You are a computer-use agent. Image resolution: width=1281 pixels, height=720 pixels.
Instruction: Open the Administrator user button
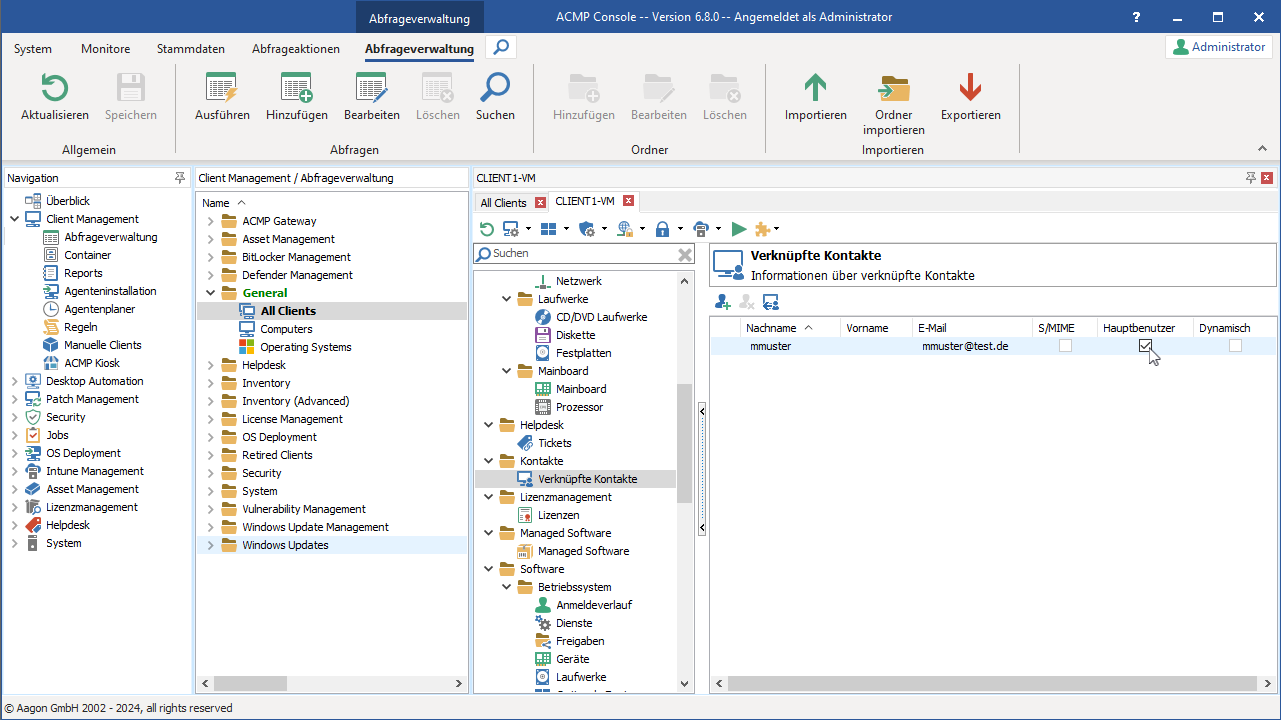(x=1218, y=47)
